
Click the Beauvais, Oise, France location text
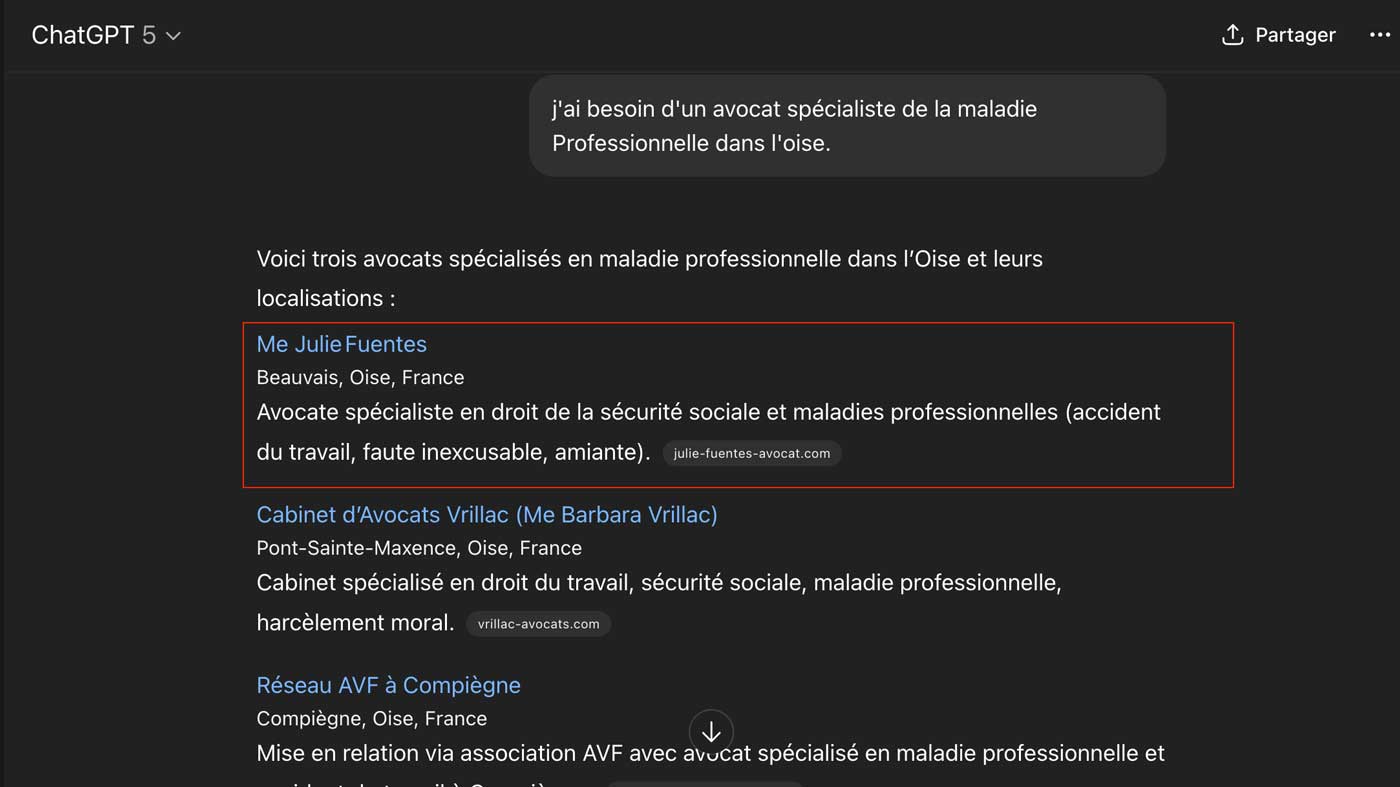tap(360, 377)
